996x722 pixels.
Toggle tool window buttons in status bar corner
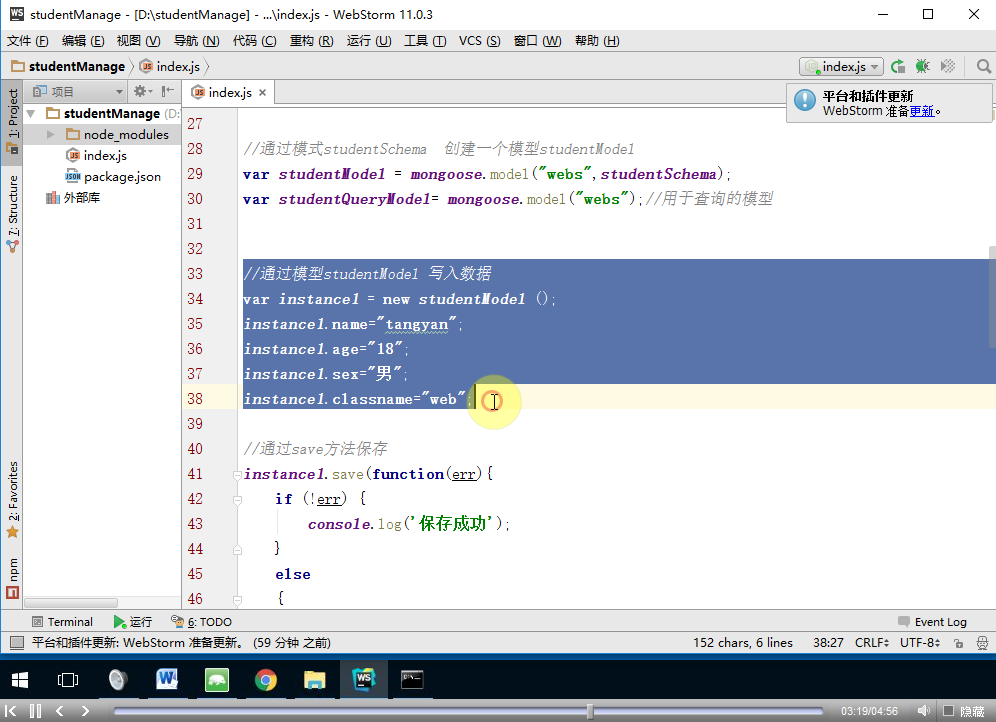16,643
